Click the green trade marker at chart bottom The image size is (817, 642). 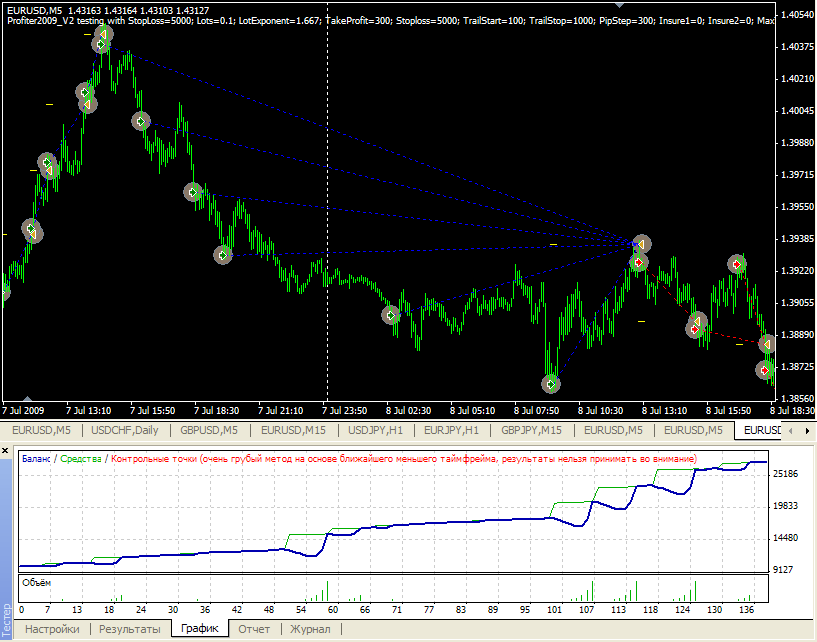click(x=551, y=383)
